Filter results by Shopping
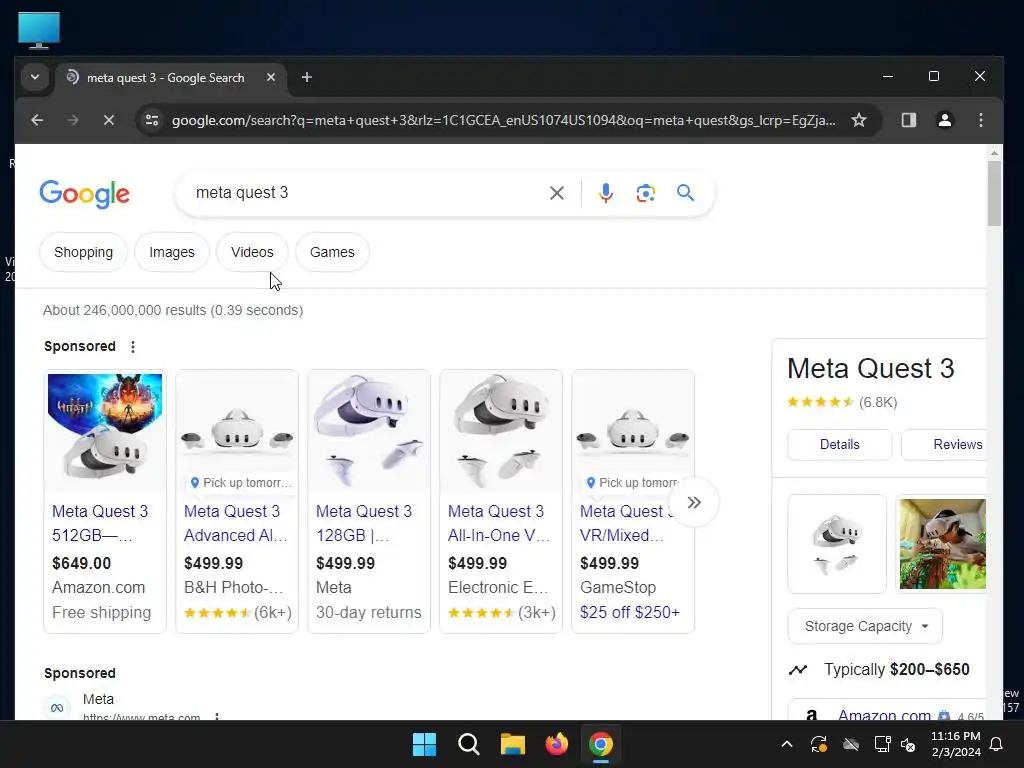The image size is (1024, 768). tap(83, 252)
